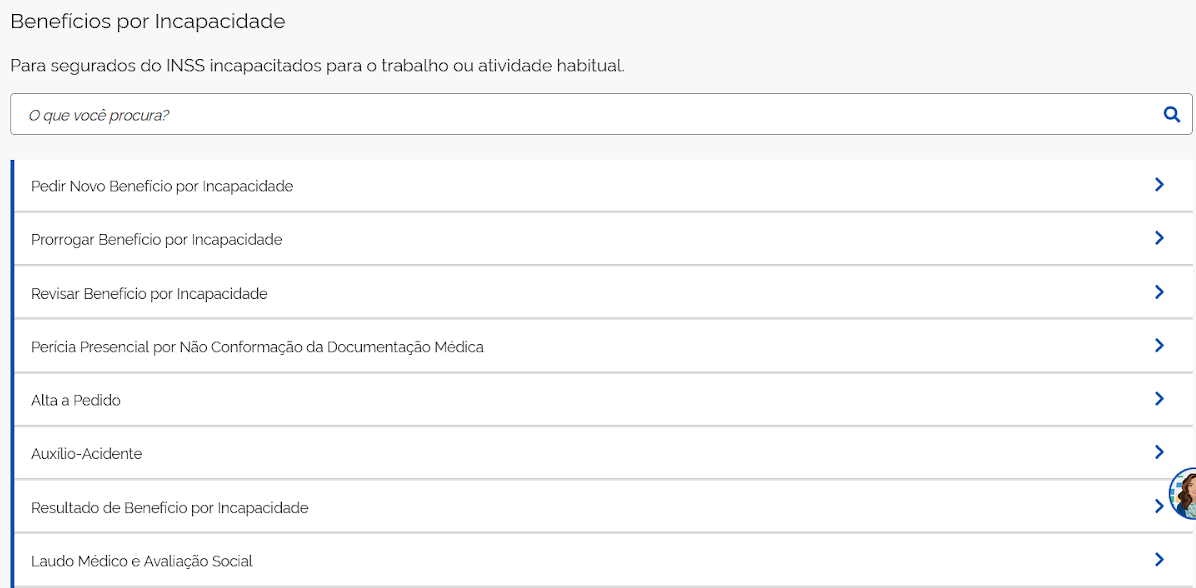The width and height of the screenshot is (1196, 588).
Task: Click chevron beside Perícia Presencial option
Action: coord(1159,345)
